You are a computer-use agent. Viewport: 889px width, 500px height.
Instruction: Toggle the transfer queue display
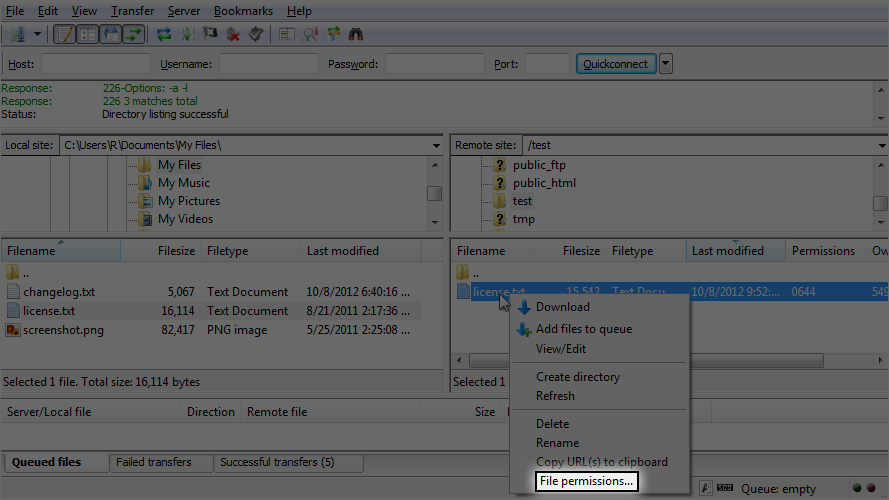point(134,34)
